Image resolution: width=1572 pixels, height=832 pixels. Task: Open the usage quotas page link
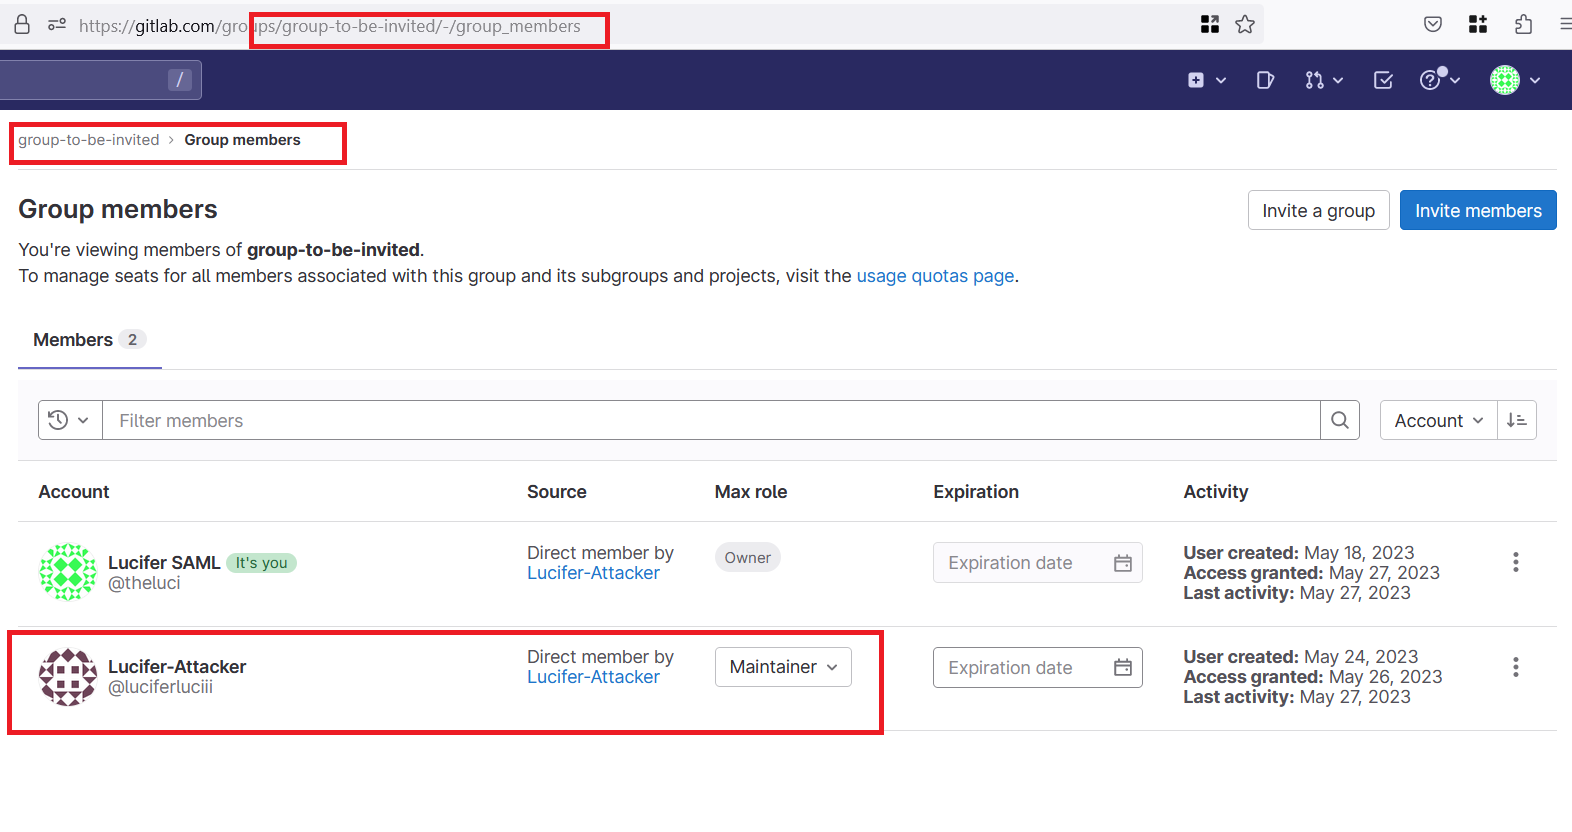click(x=935, y=276)
